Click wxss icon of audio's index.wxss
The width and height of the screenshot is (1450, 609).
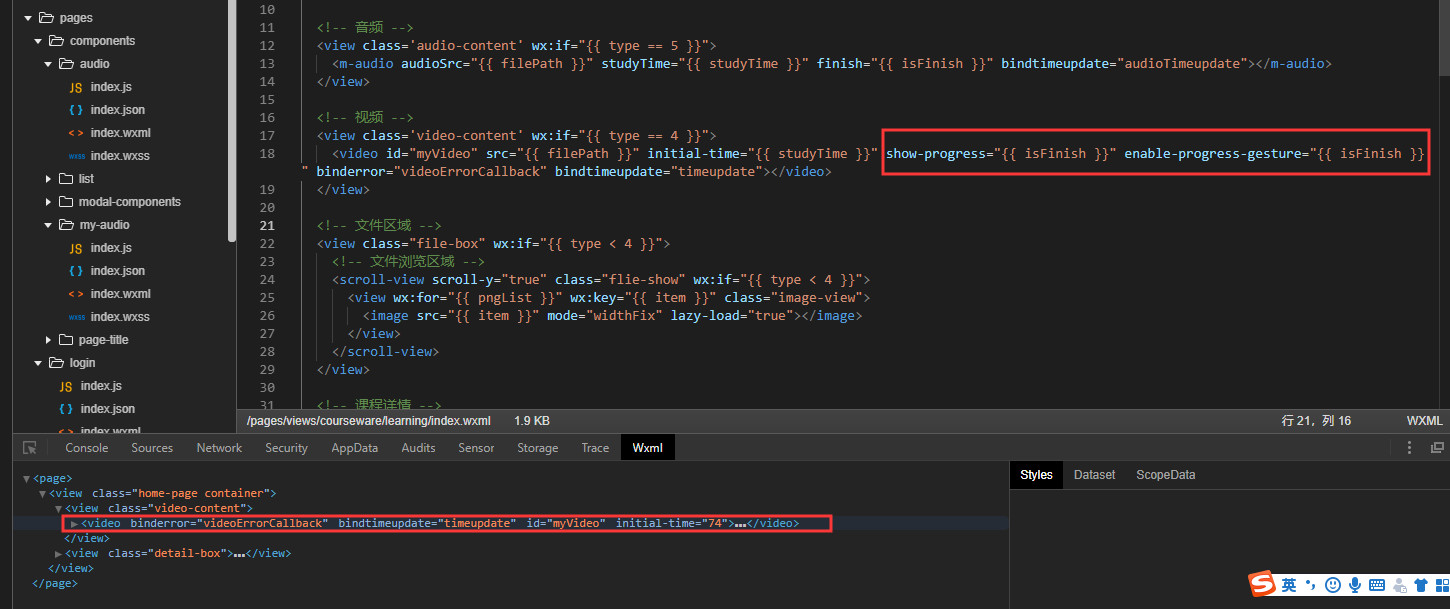click(76, 156)
